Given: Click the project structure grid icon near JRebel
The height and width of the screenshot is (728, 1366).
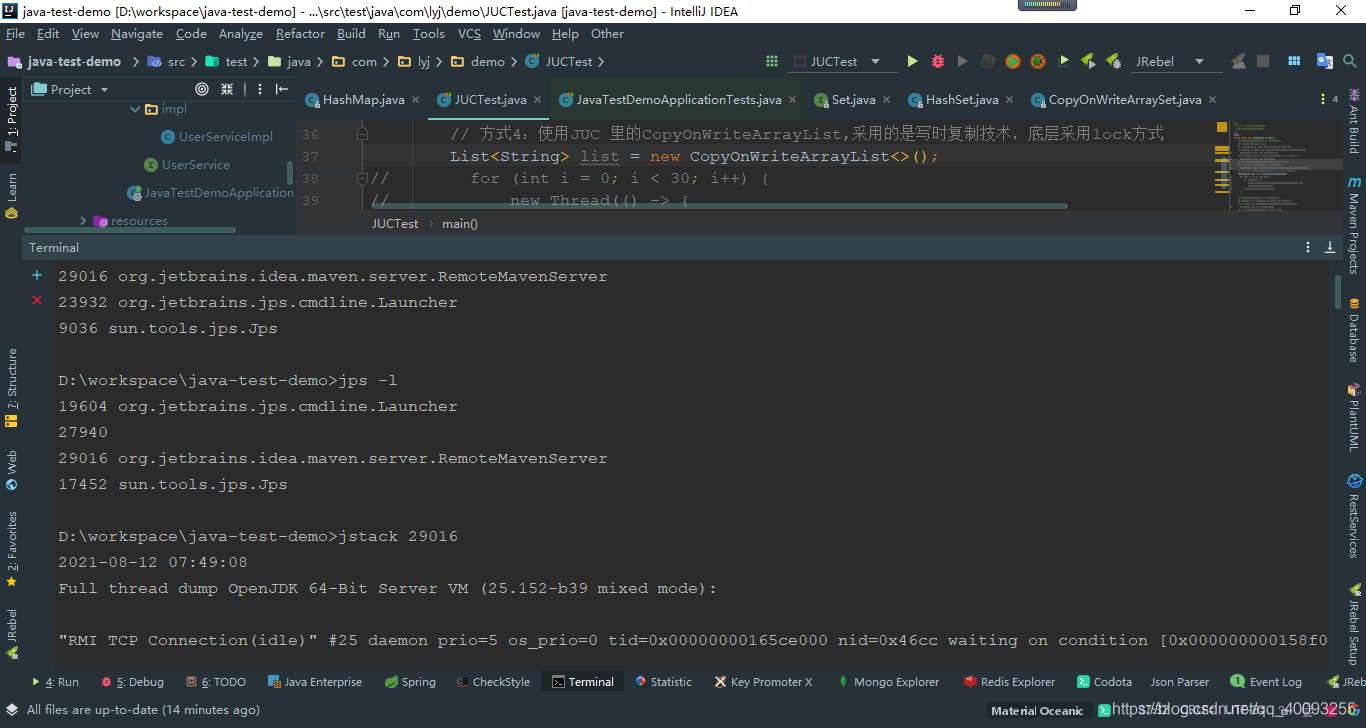Looking at the screenshot, I should click(x=1295, y=61).
